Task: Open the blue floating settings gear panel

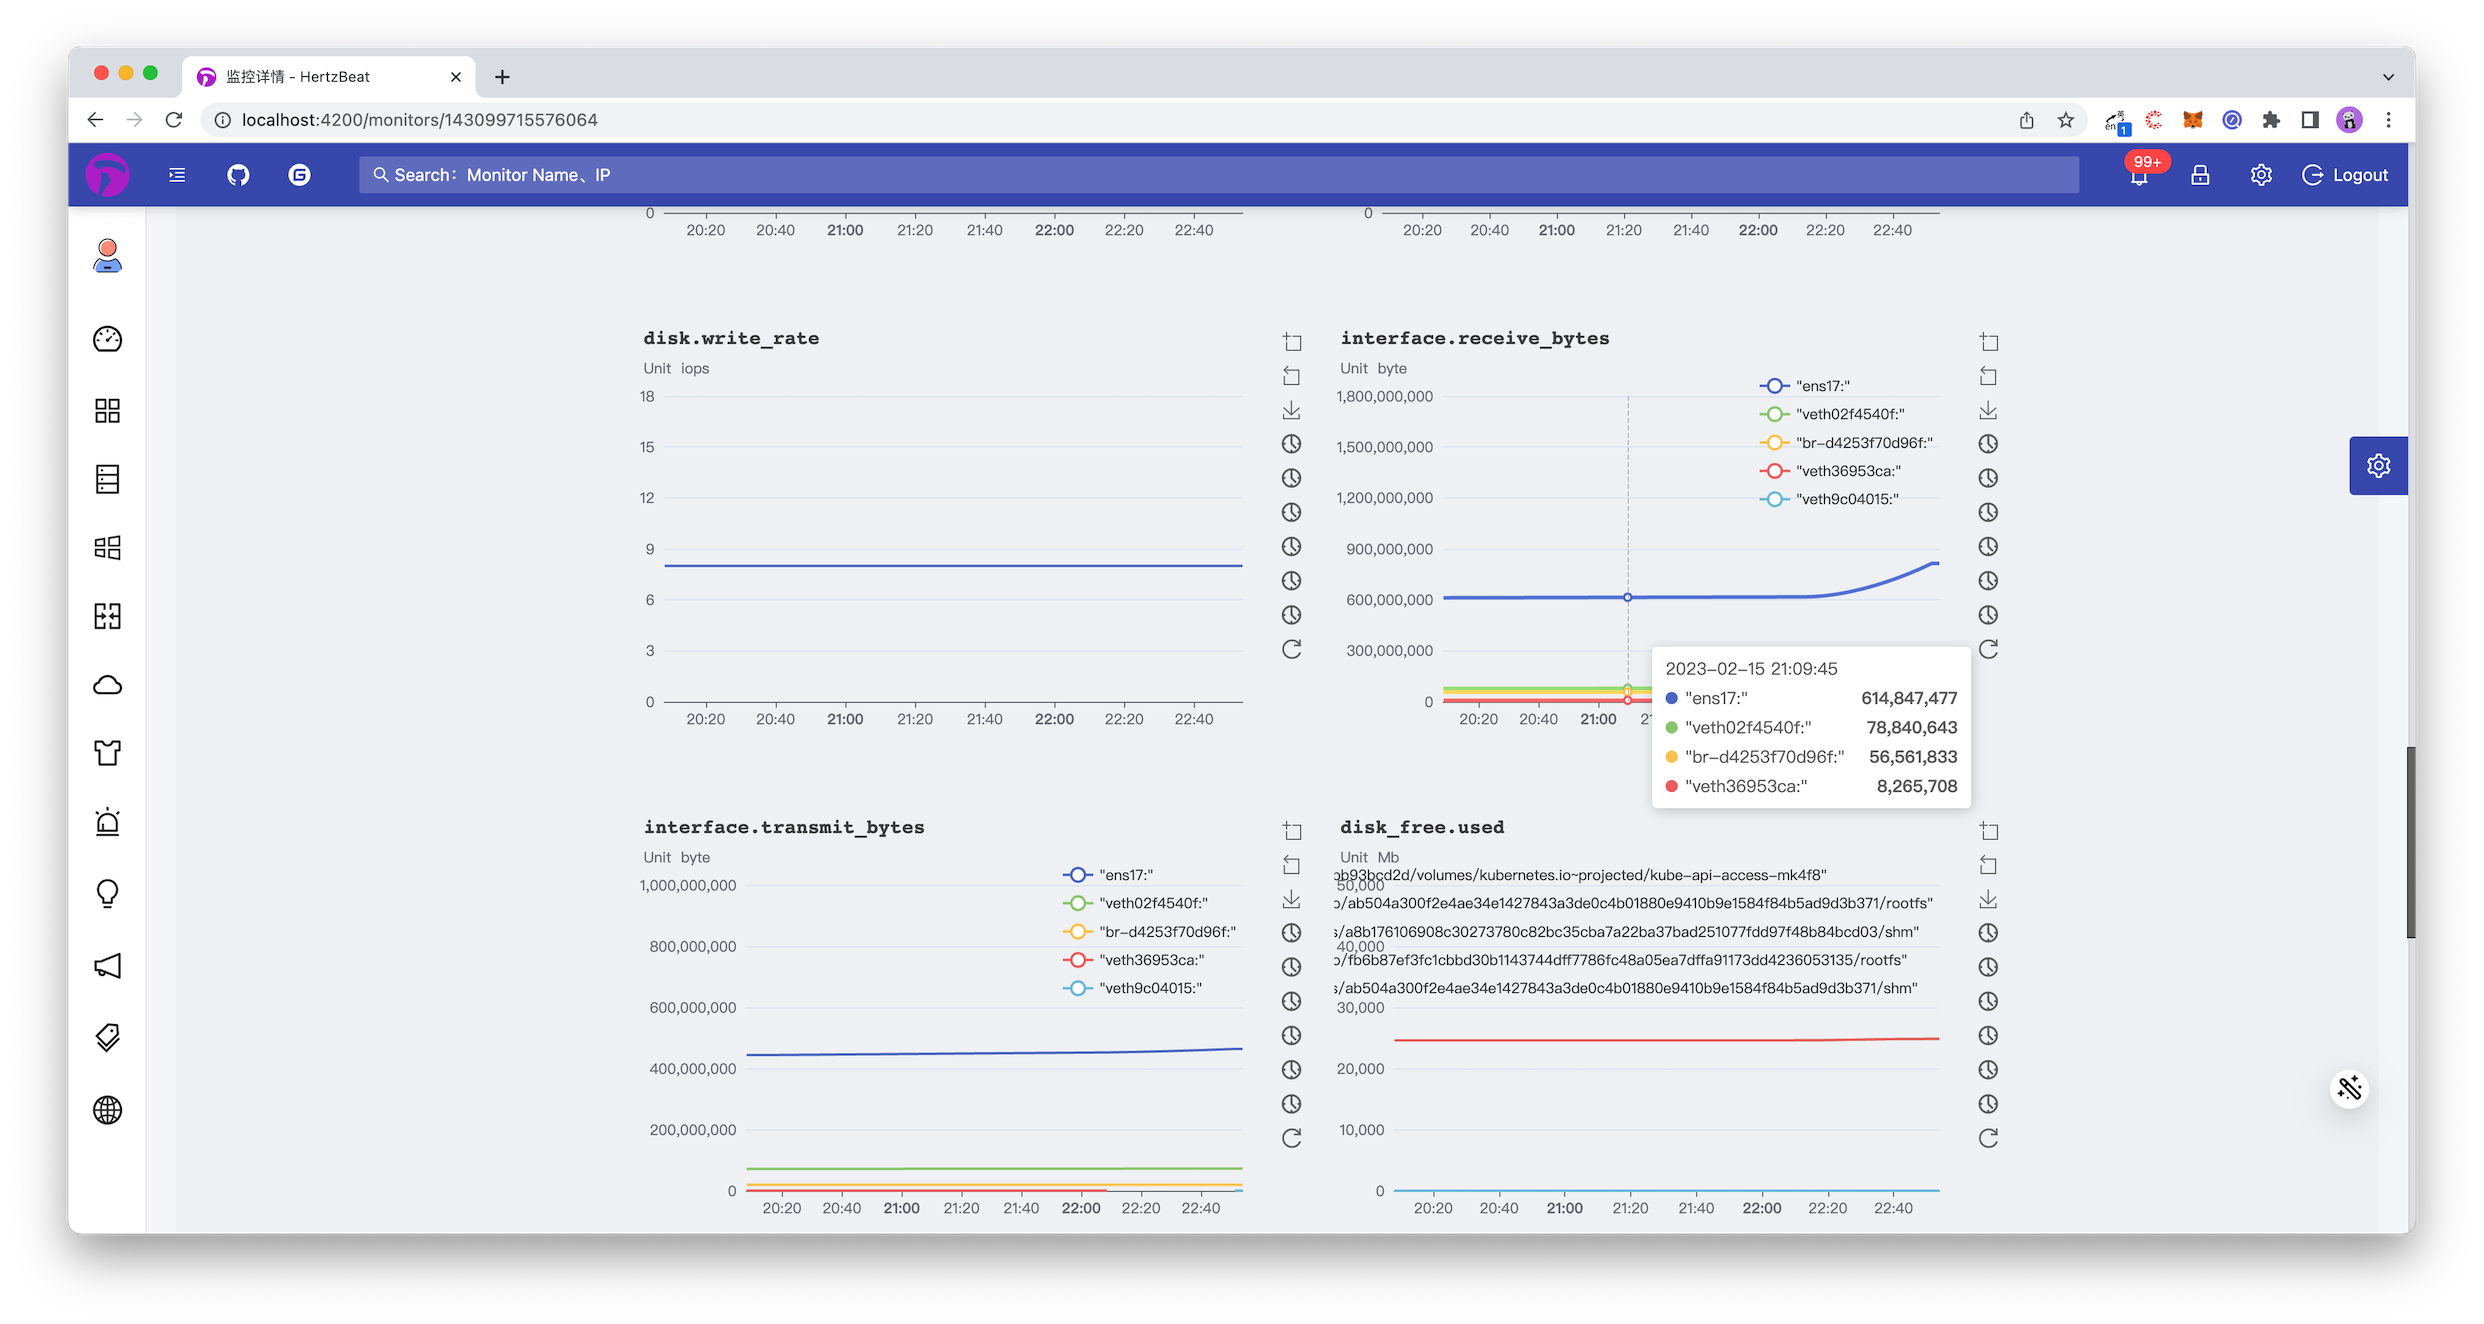Action: tap(2378, 466)
